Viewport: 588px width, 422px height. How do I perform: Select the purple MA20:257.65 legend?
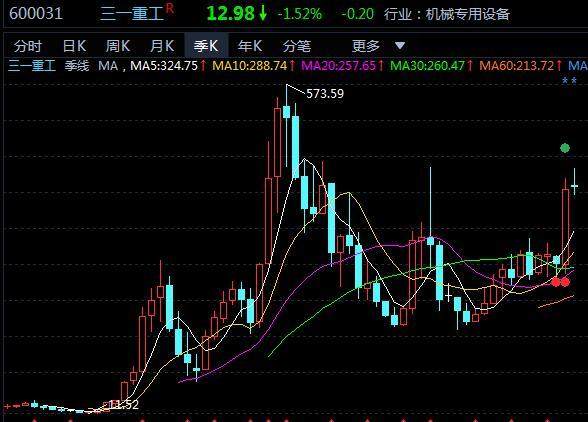point(338,66)
